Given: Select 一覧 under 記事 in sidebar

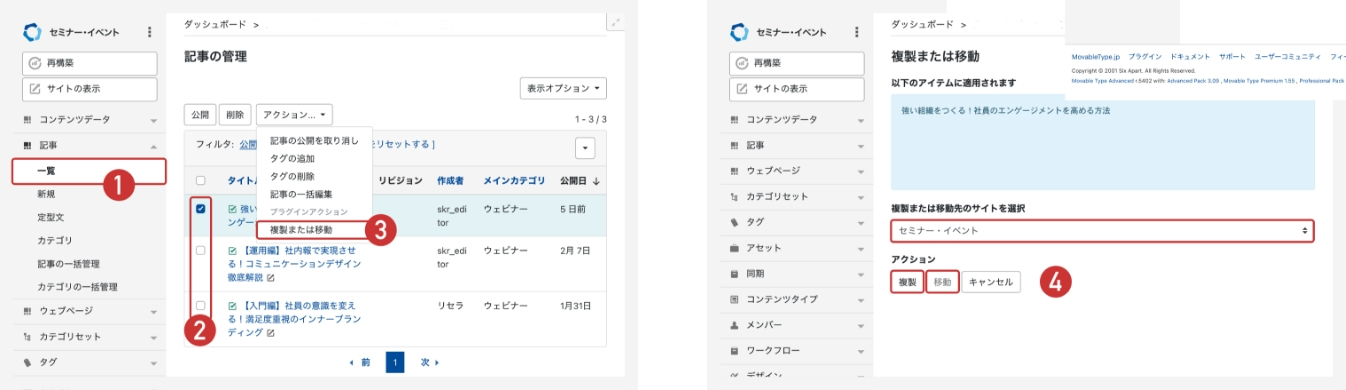Looking at the screenshot, I should pos(88,171).
